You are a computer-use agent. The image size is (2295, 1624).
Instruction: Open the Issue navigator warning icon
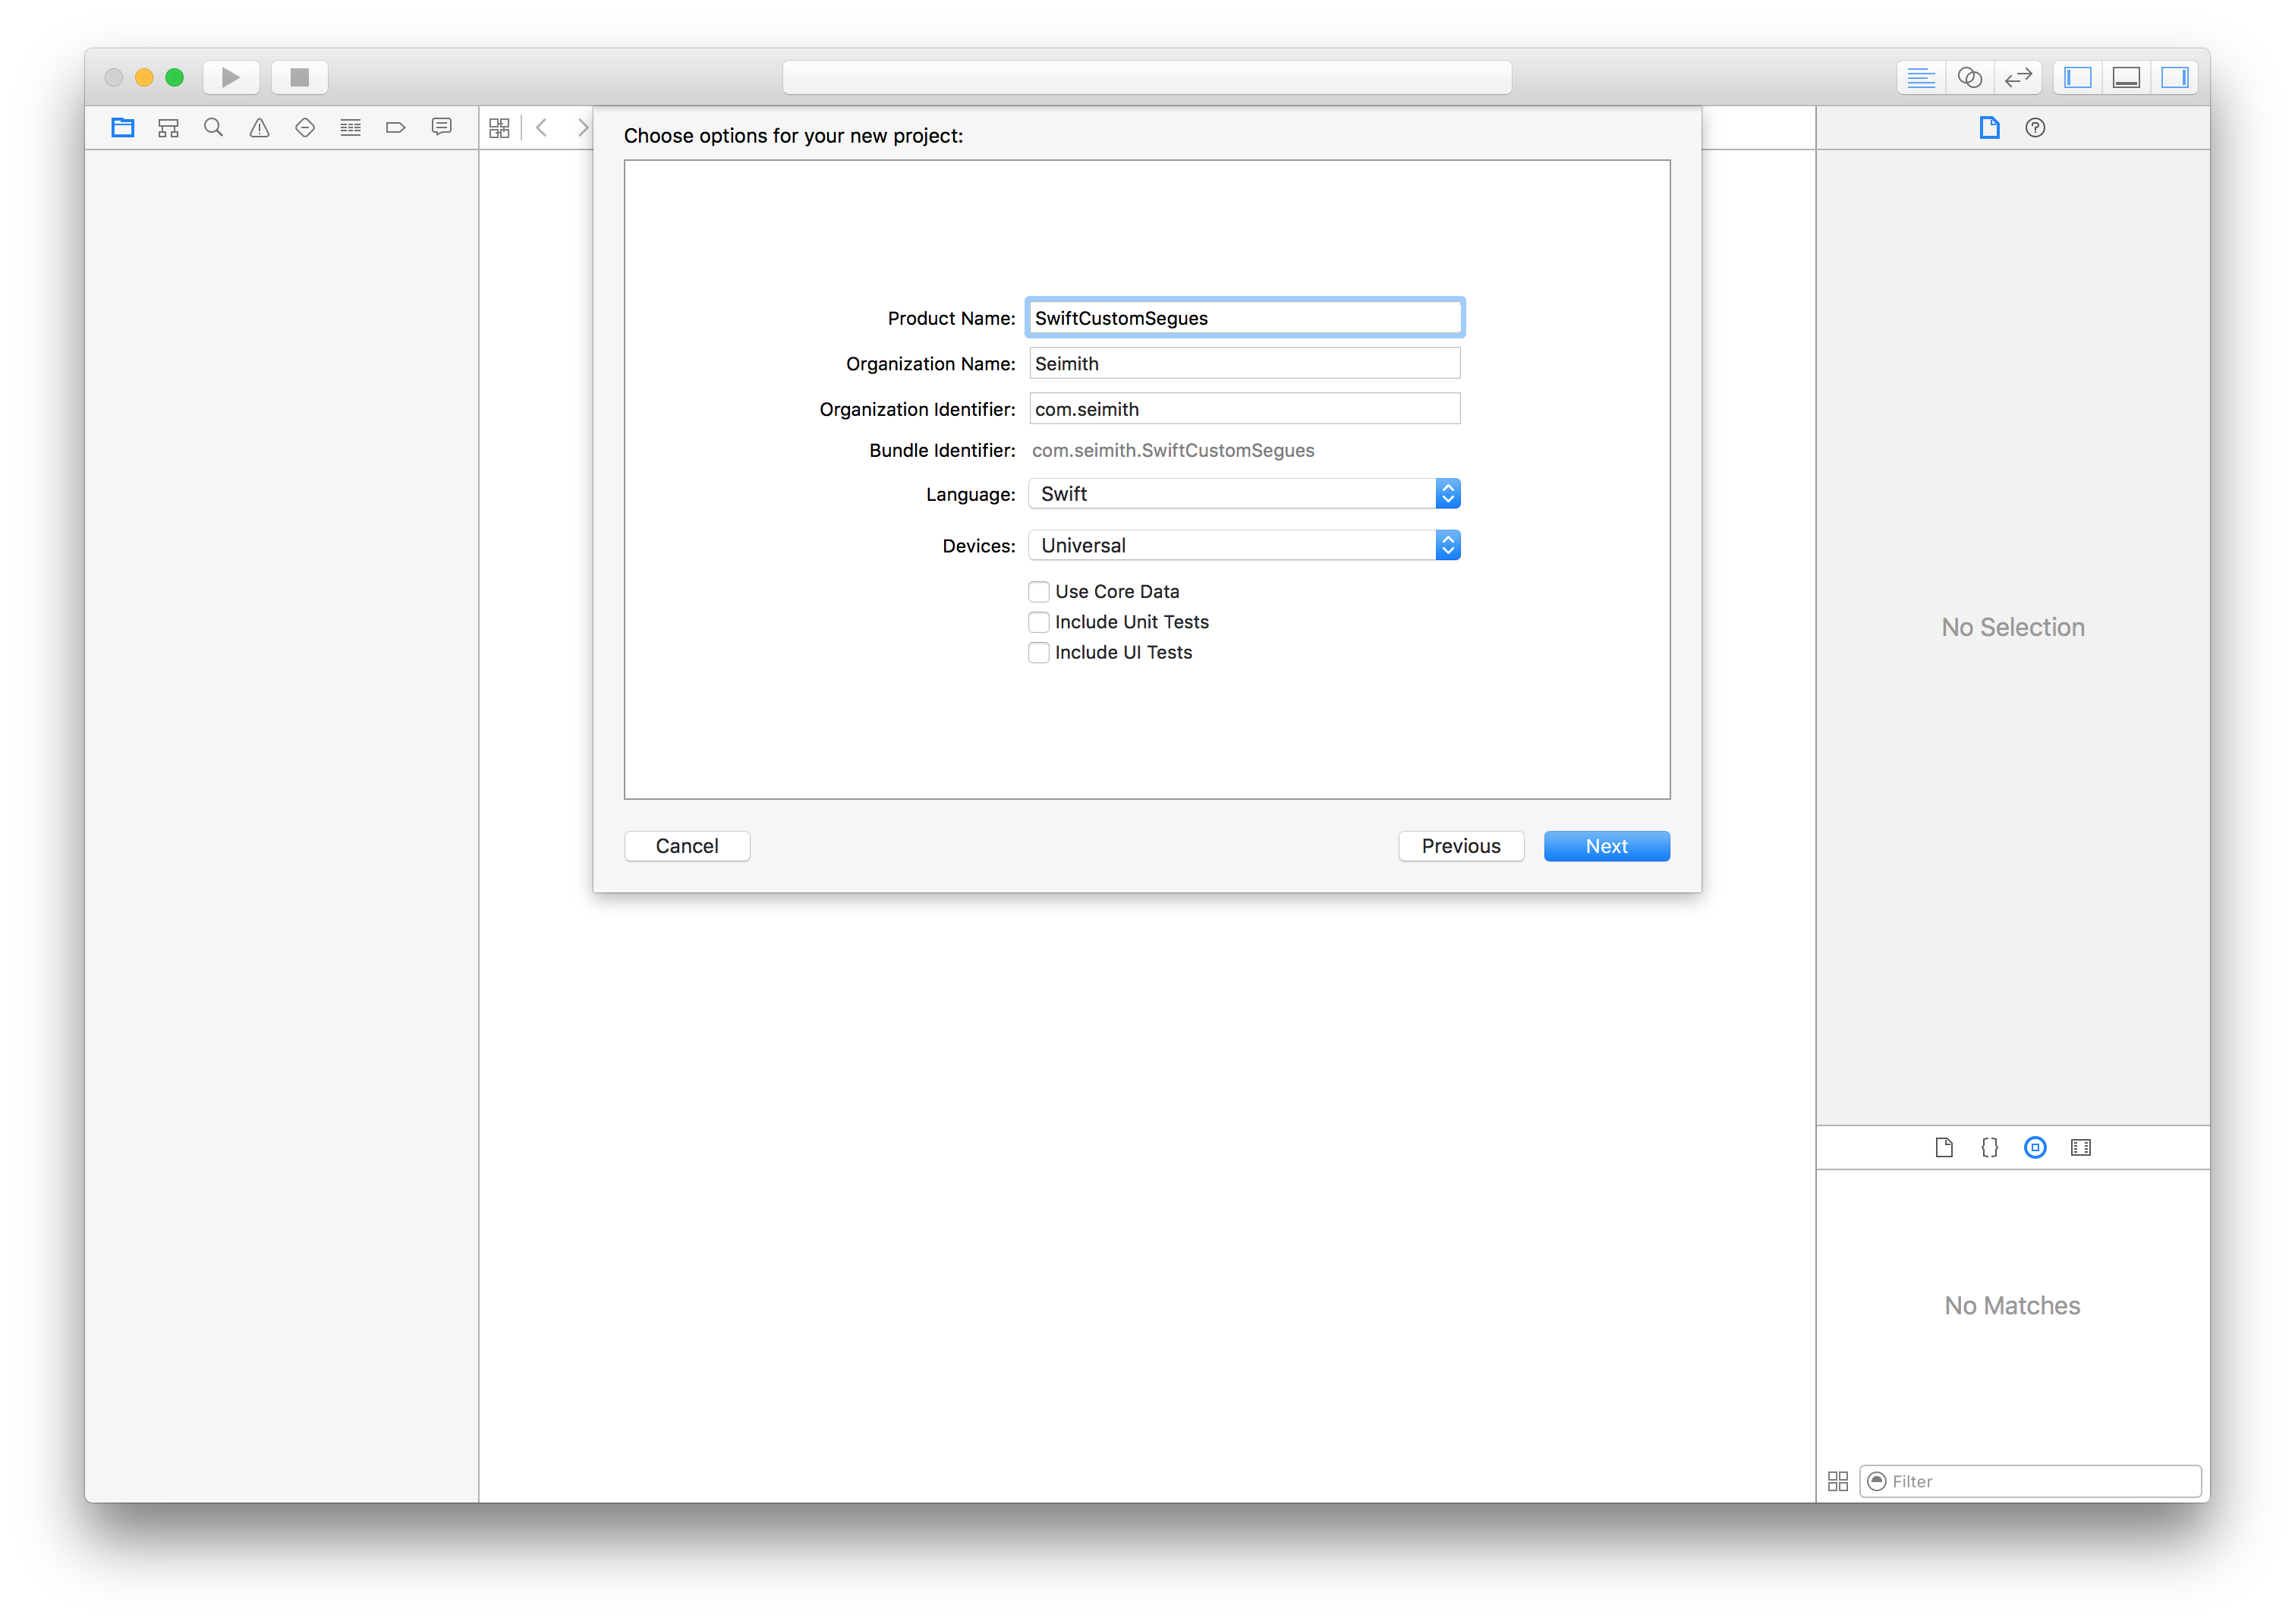(x=259, y=127)
